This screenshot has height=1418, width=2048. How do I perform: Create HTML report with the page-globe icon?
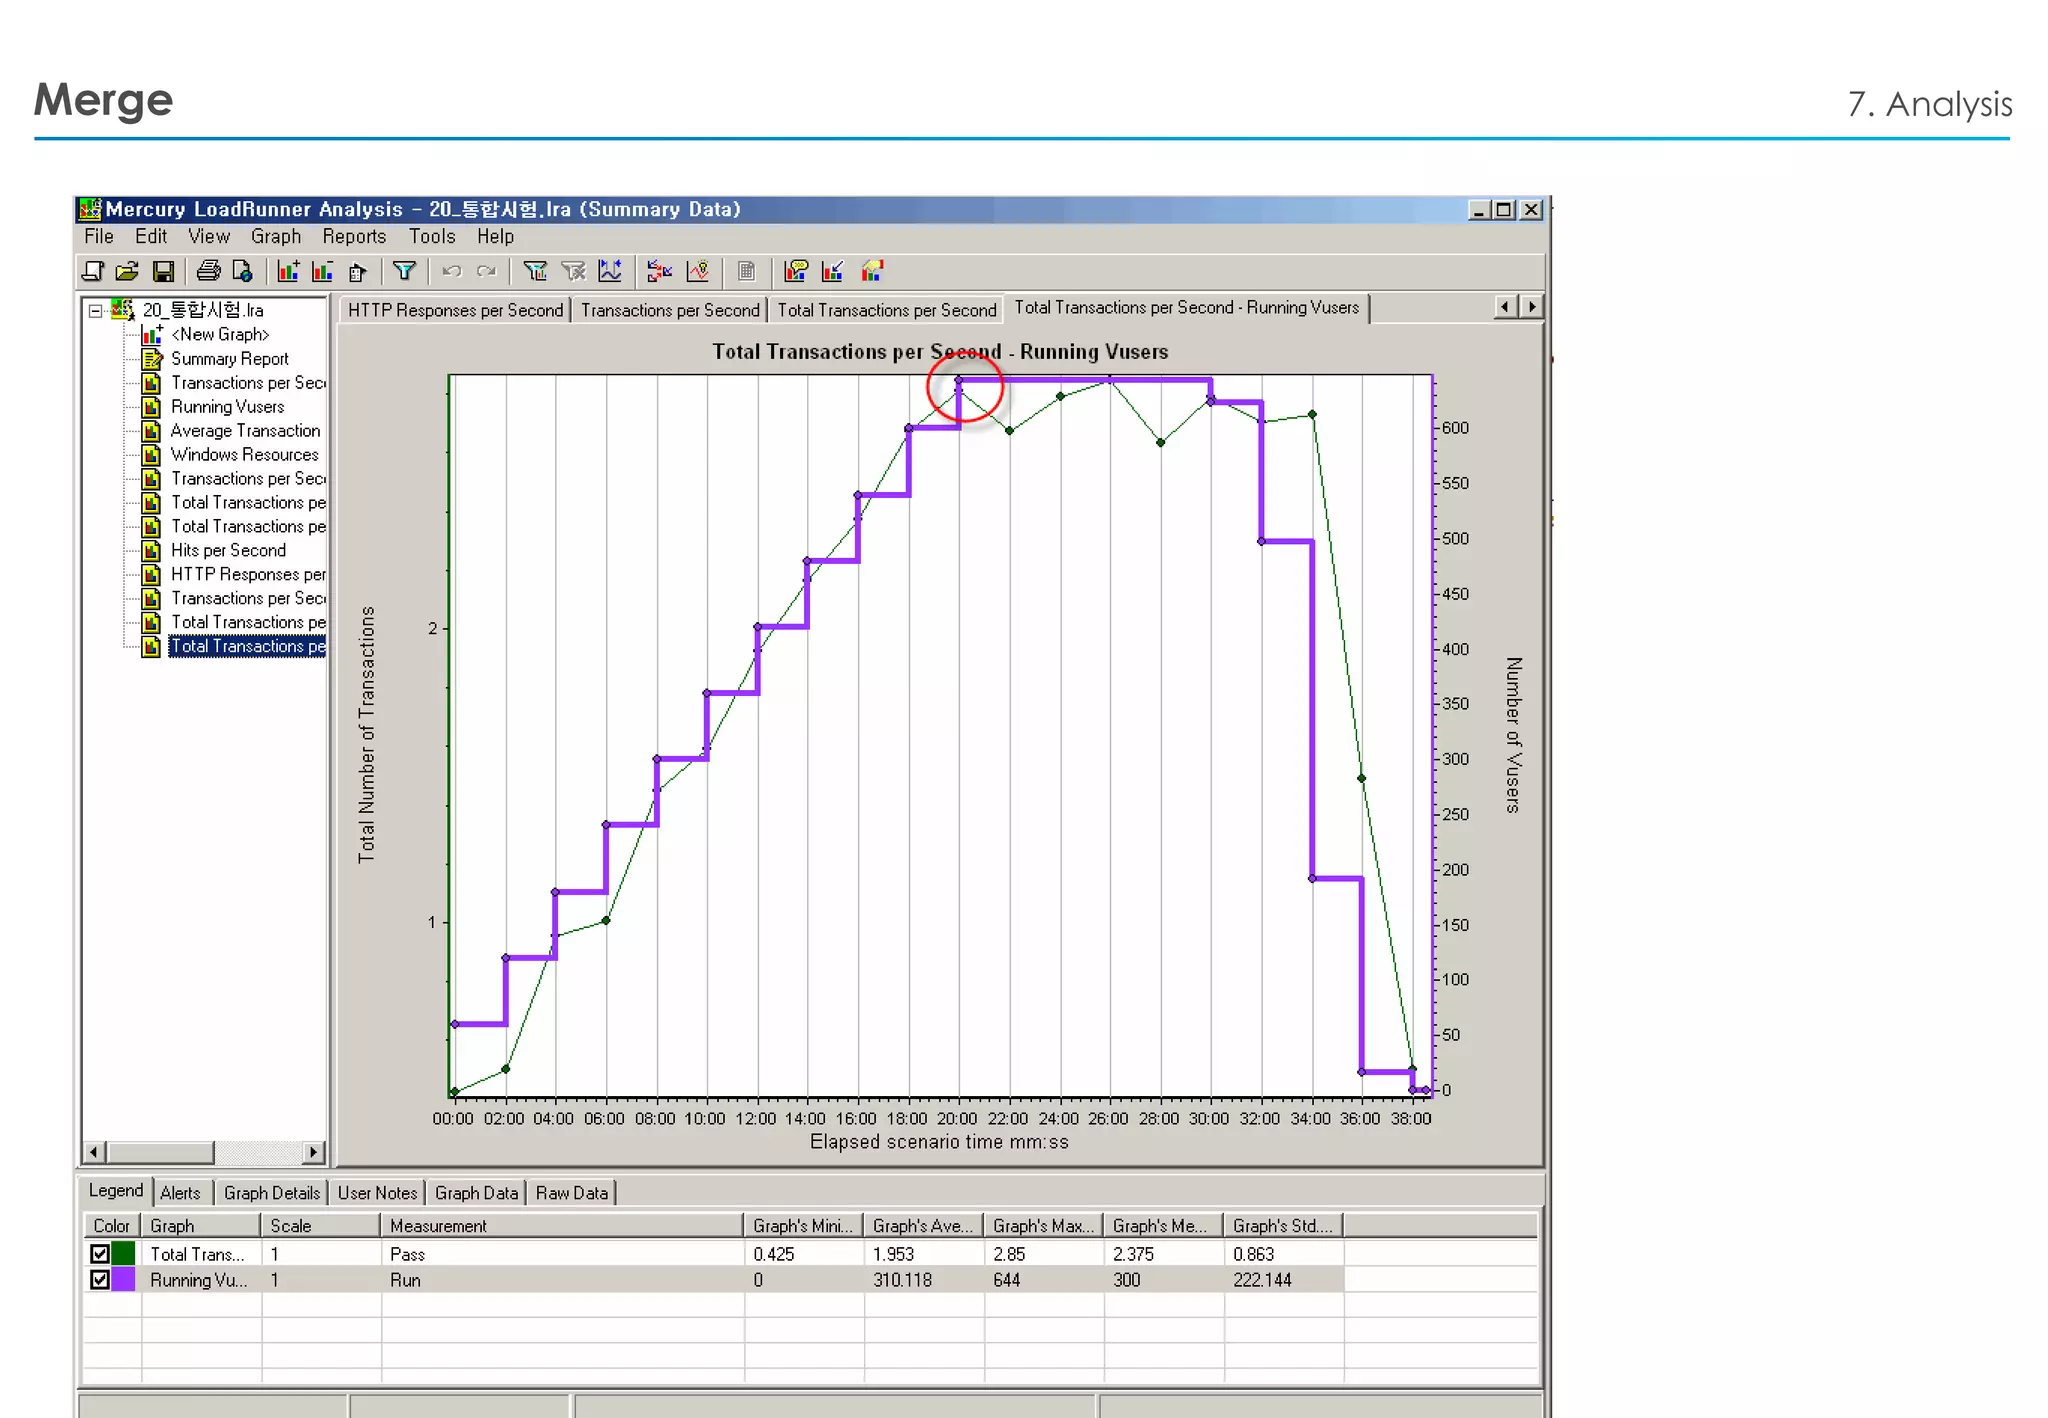[242, 271]
